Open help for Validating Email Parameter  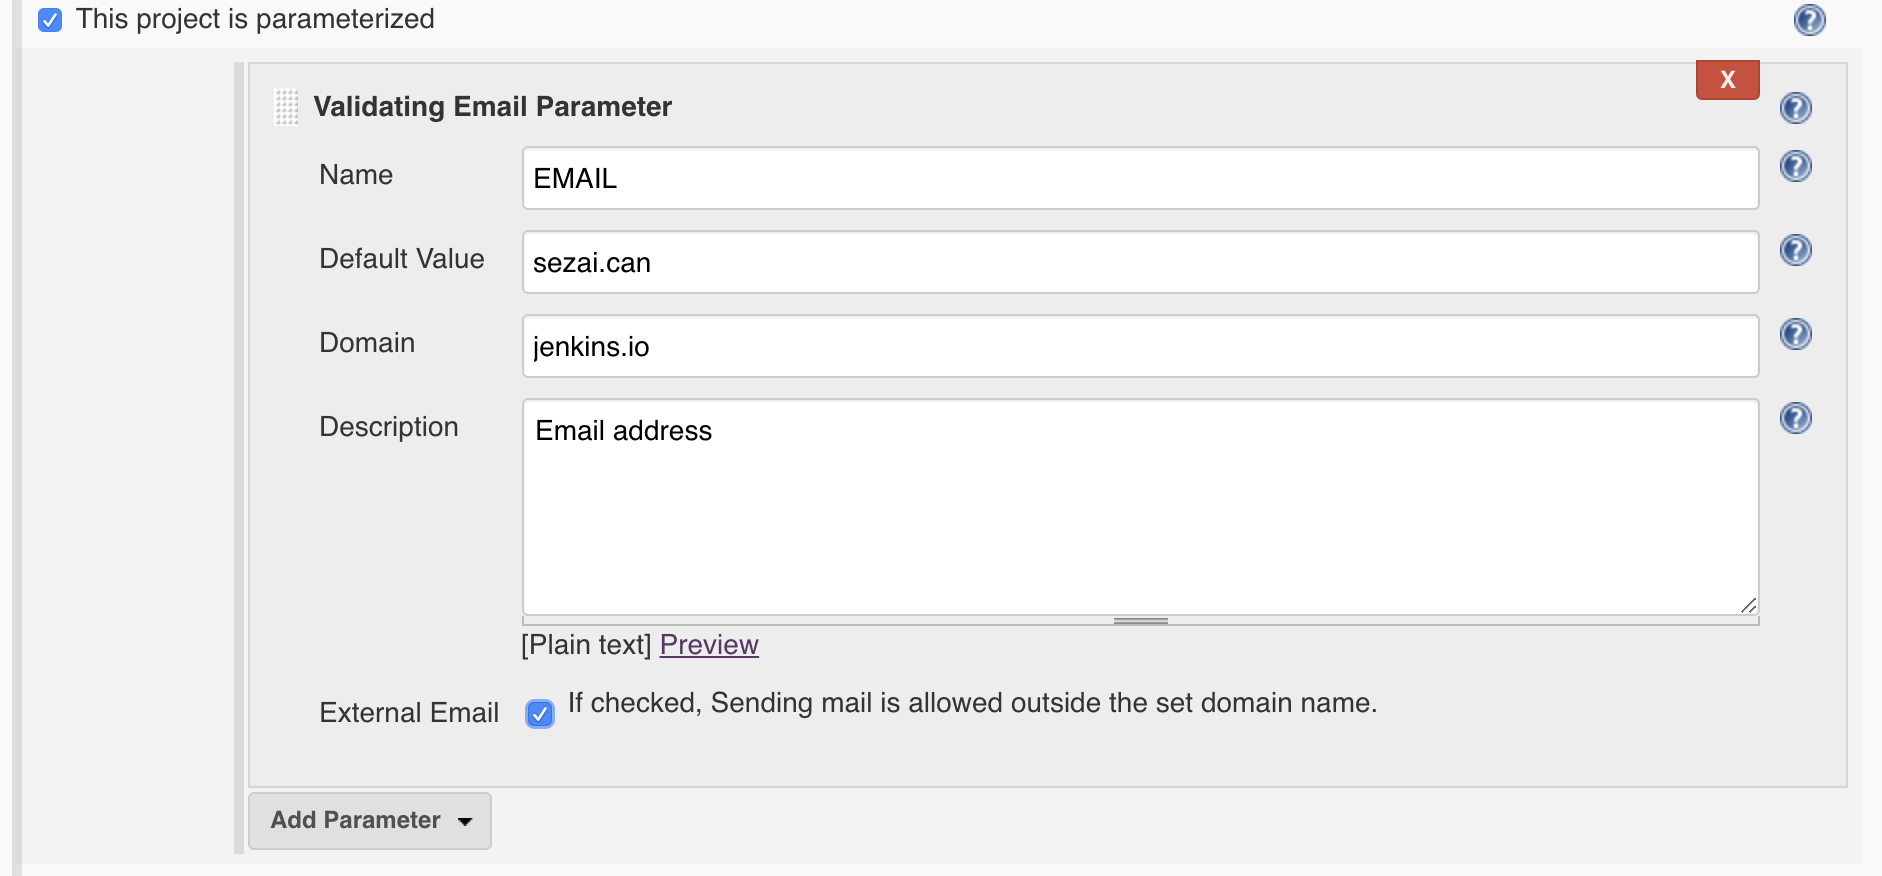pyautogui.click(x=1796, y=108)
